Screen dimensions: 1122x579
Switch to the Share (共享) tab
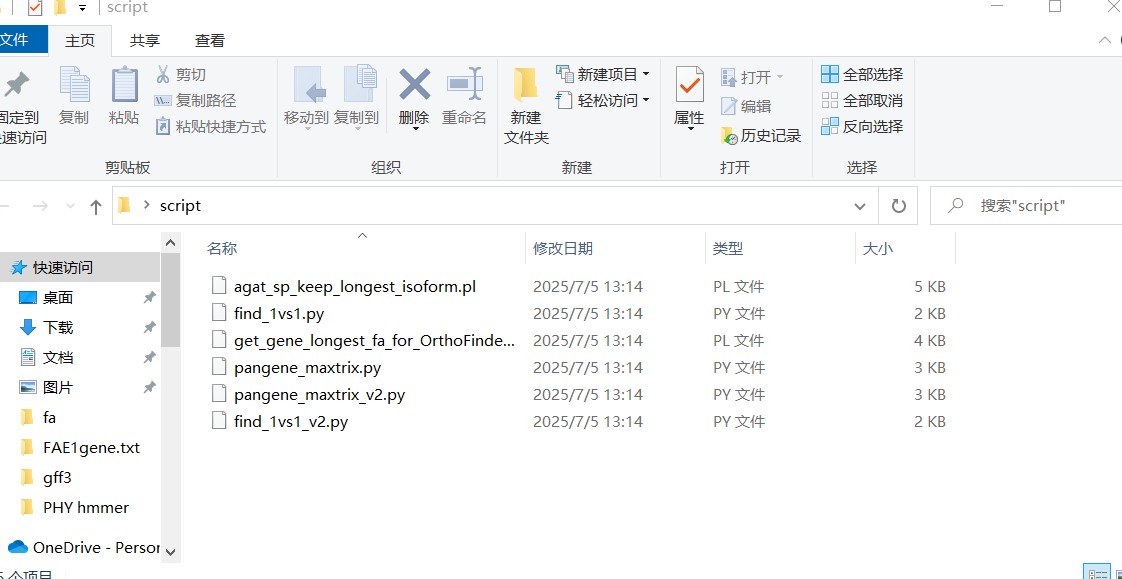(145, 41)
